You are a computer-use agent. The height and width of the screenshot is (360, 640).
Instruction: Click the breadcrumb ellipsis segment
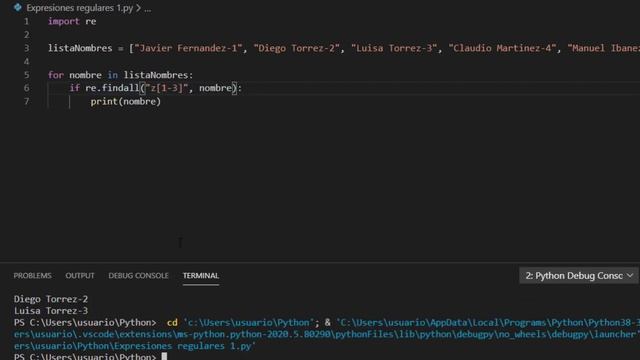point(148,8)
